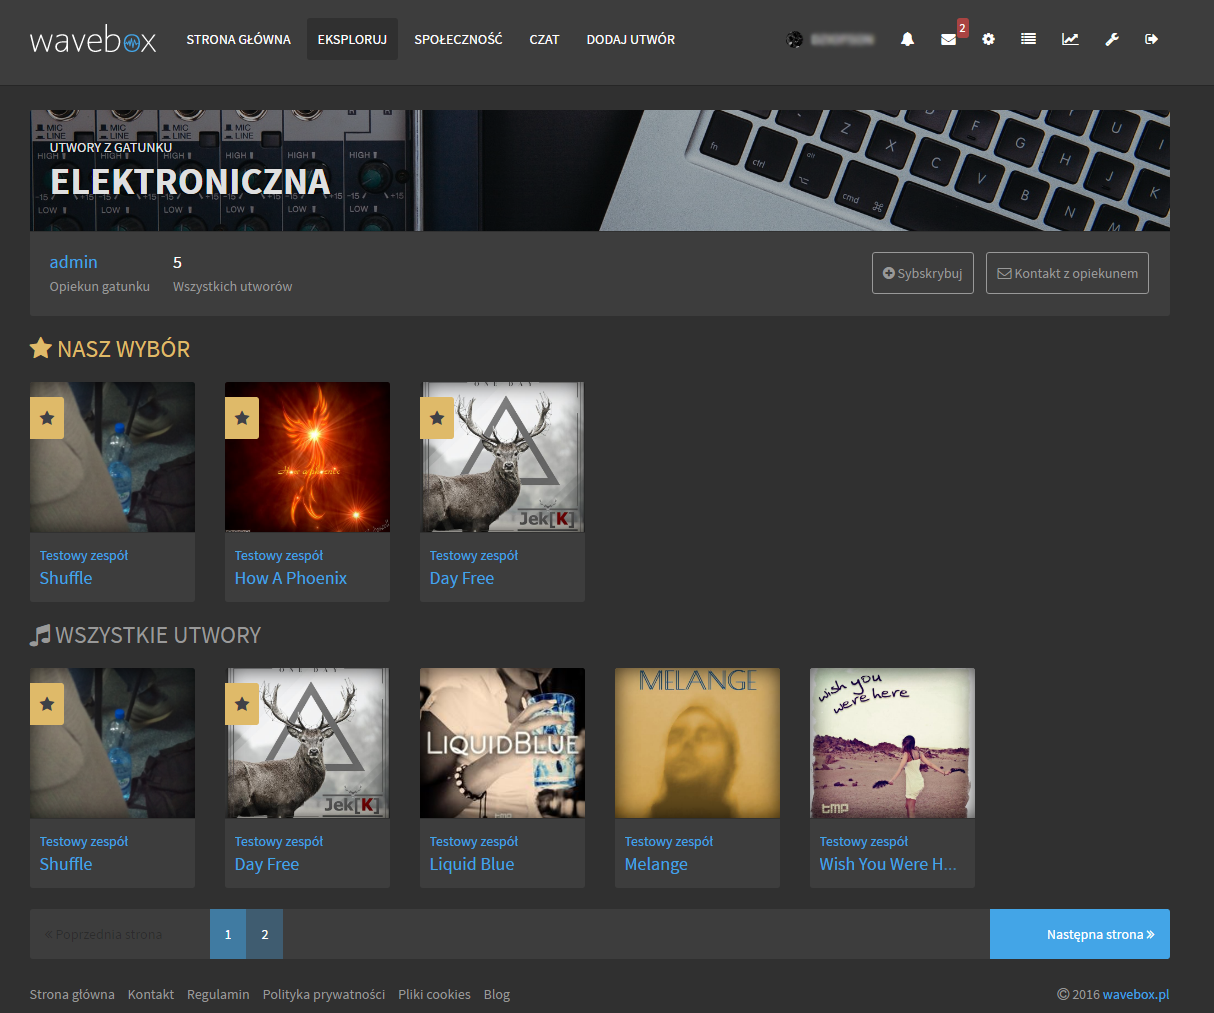Open the footer Polityka prywatności link
The image size is (1214, 1013).
click(x=324, y=994)
